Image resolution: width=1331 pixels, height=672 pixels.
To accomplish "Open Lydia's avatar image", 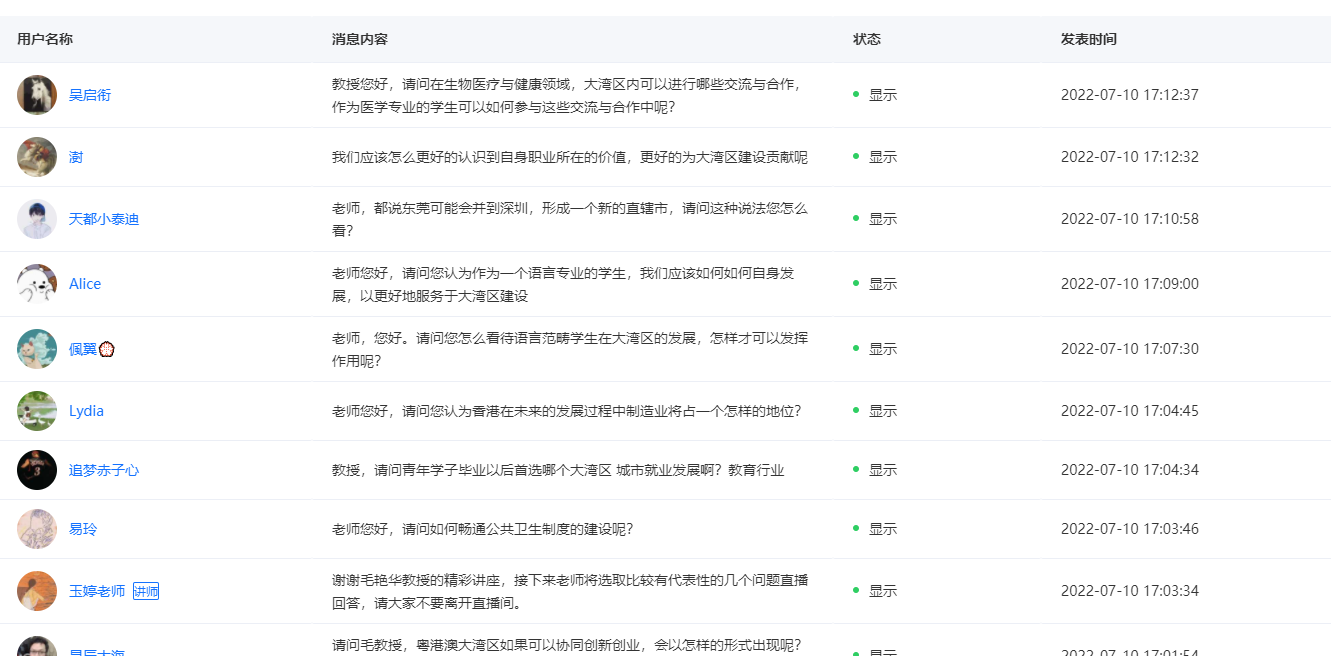I will pos(37,411).
